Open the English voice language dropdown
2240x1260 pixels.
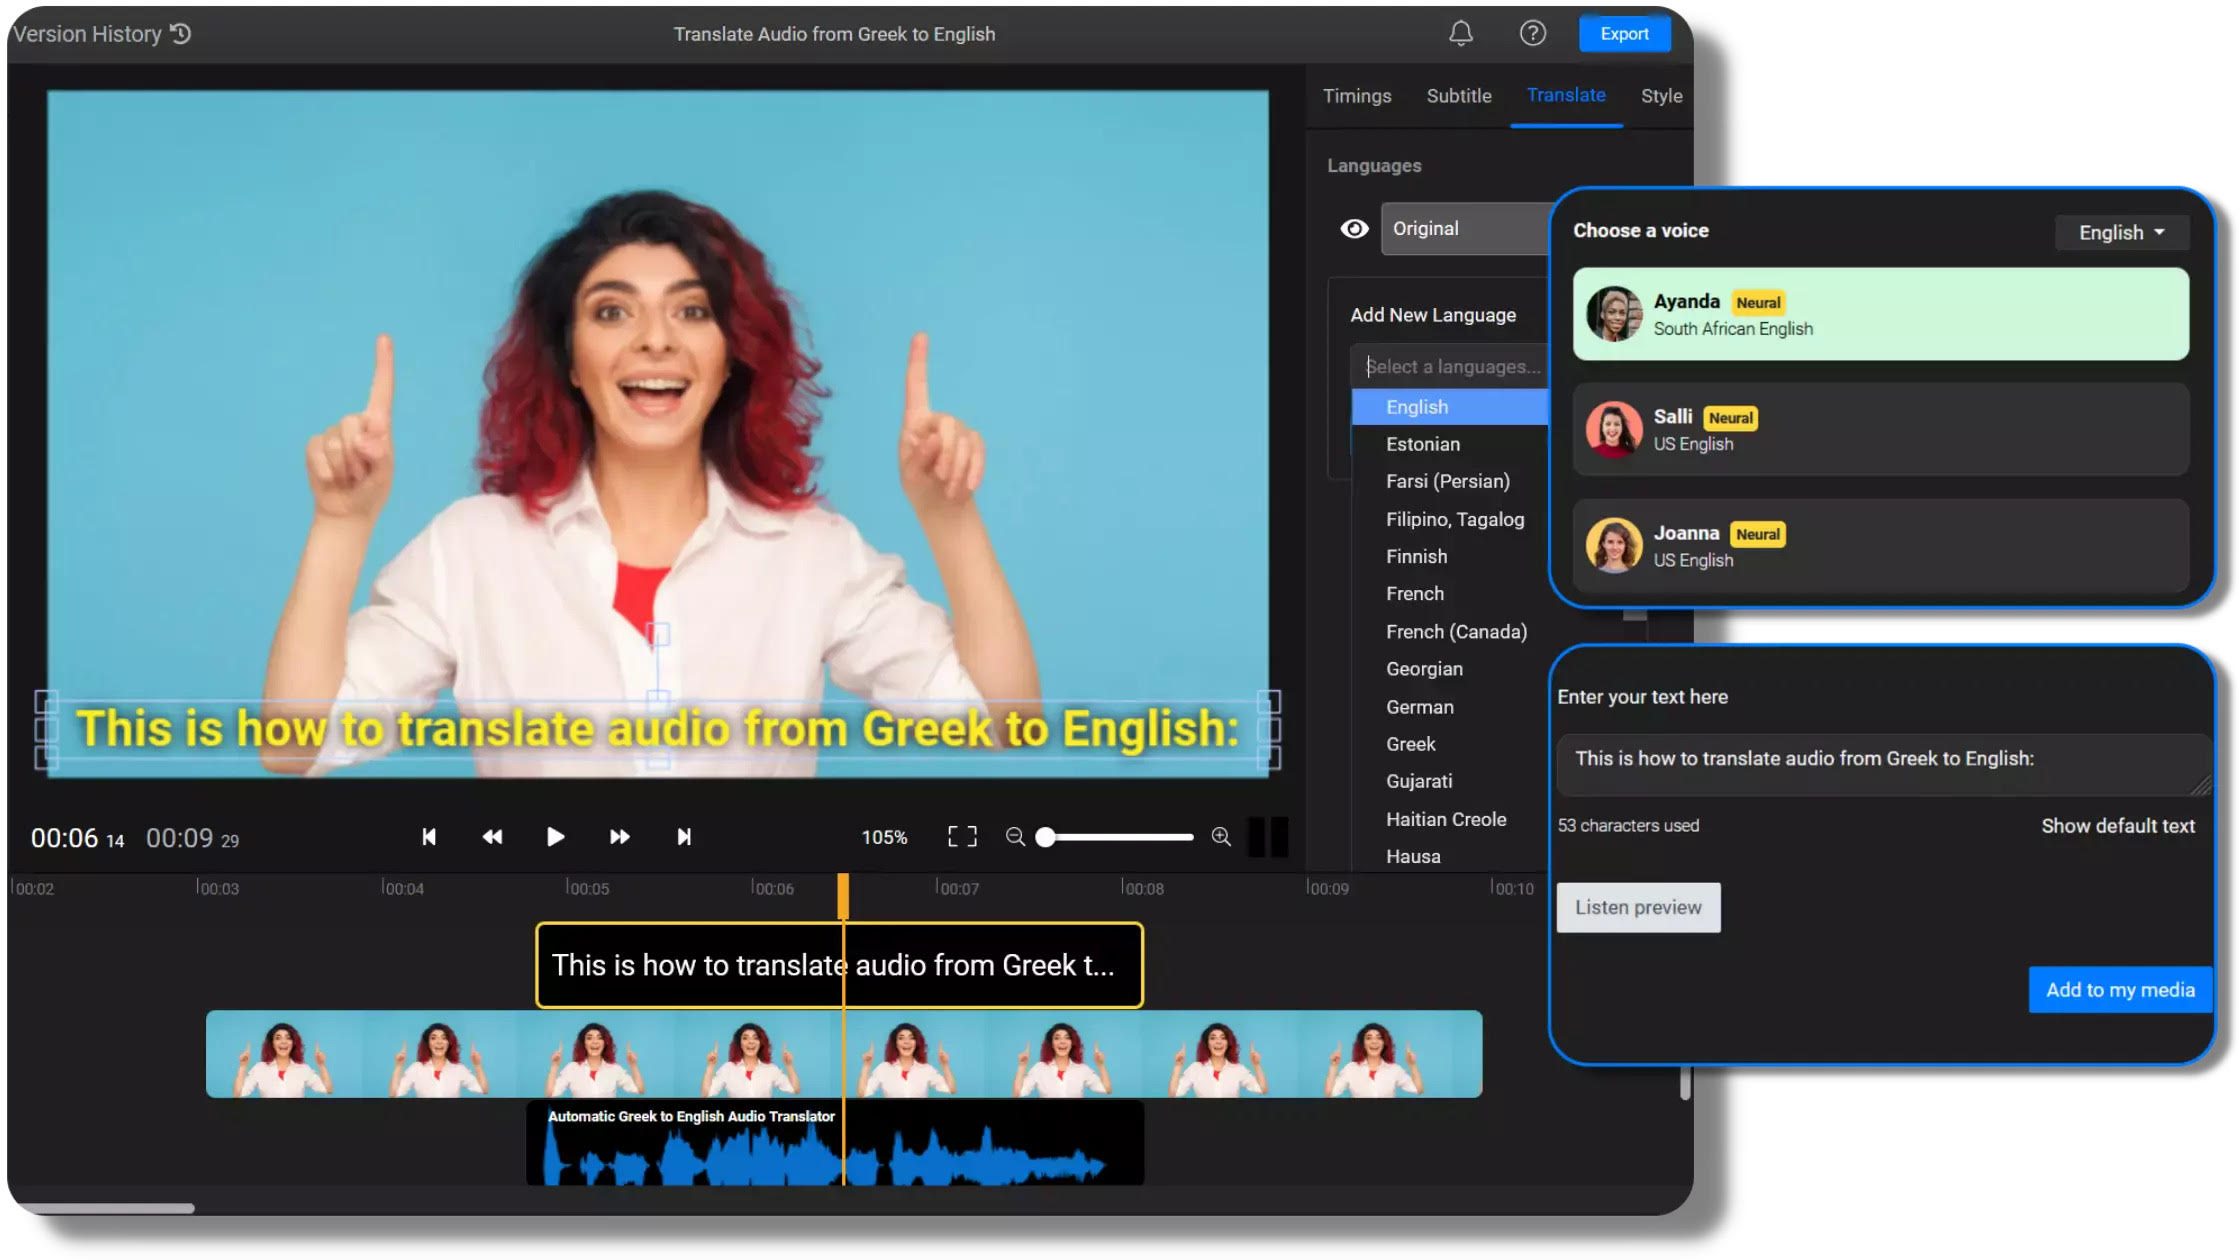point(2121,233)
